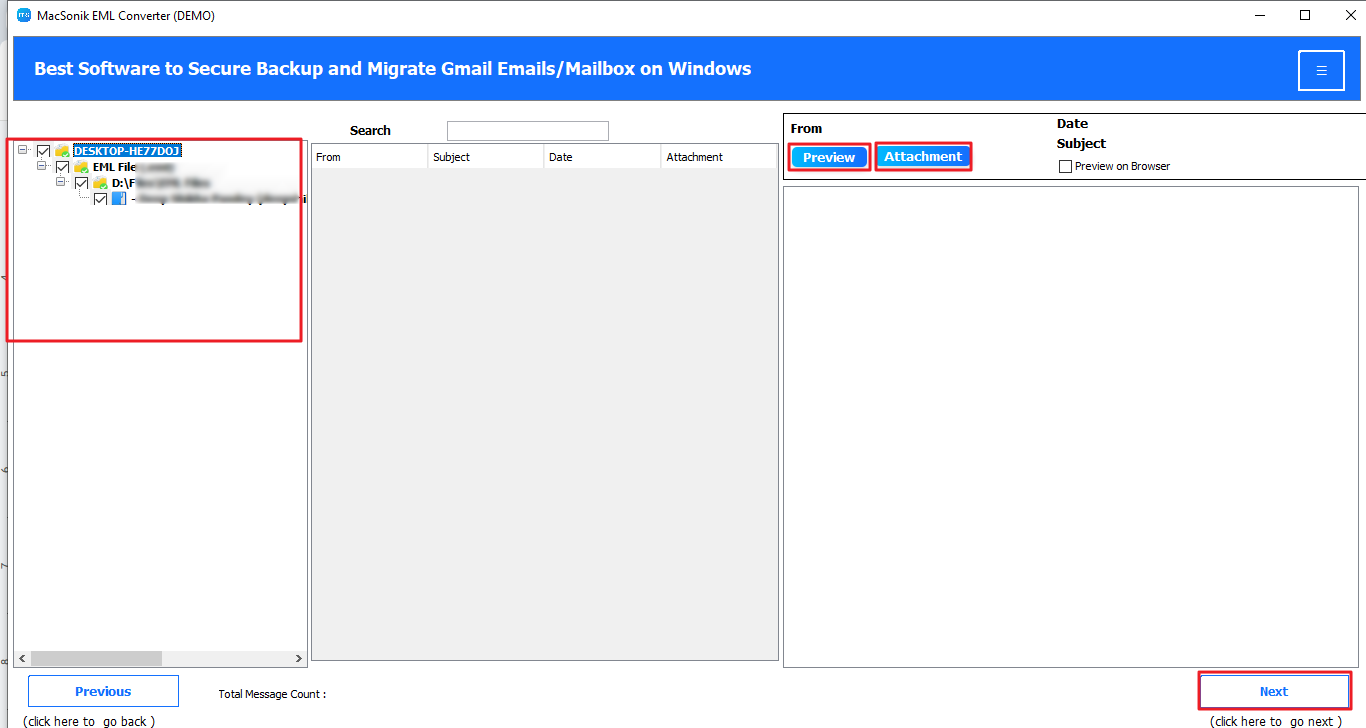The image size is (1366, 728).
Task: Uncheck the D:\ folder checkbox
Action: tap(81, 183)
